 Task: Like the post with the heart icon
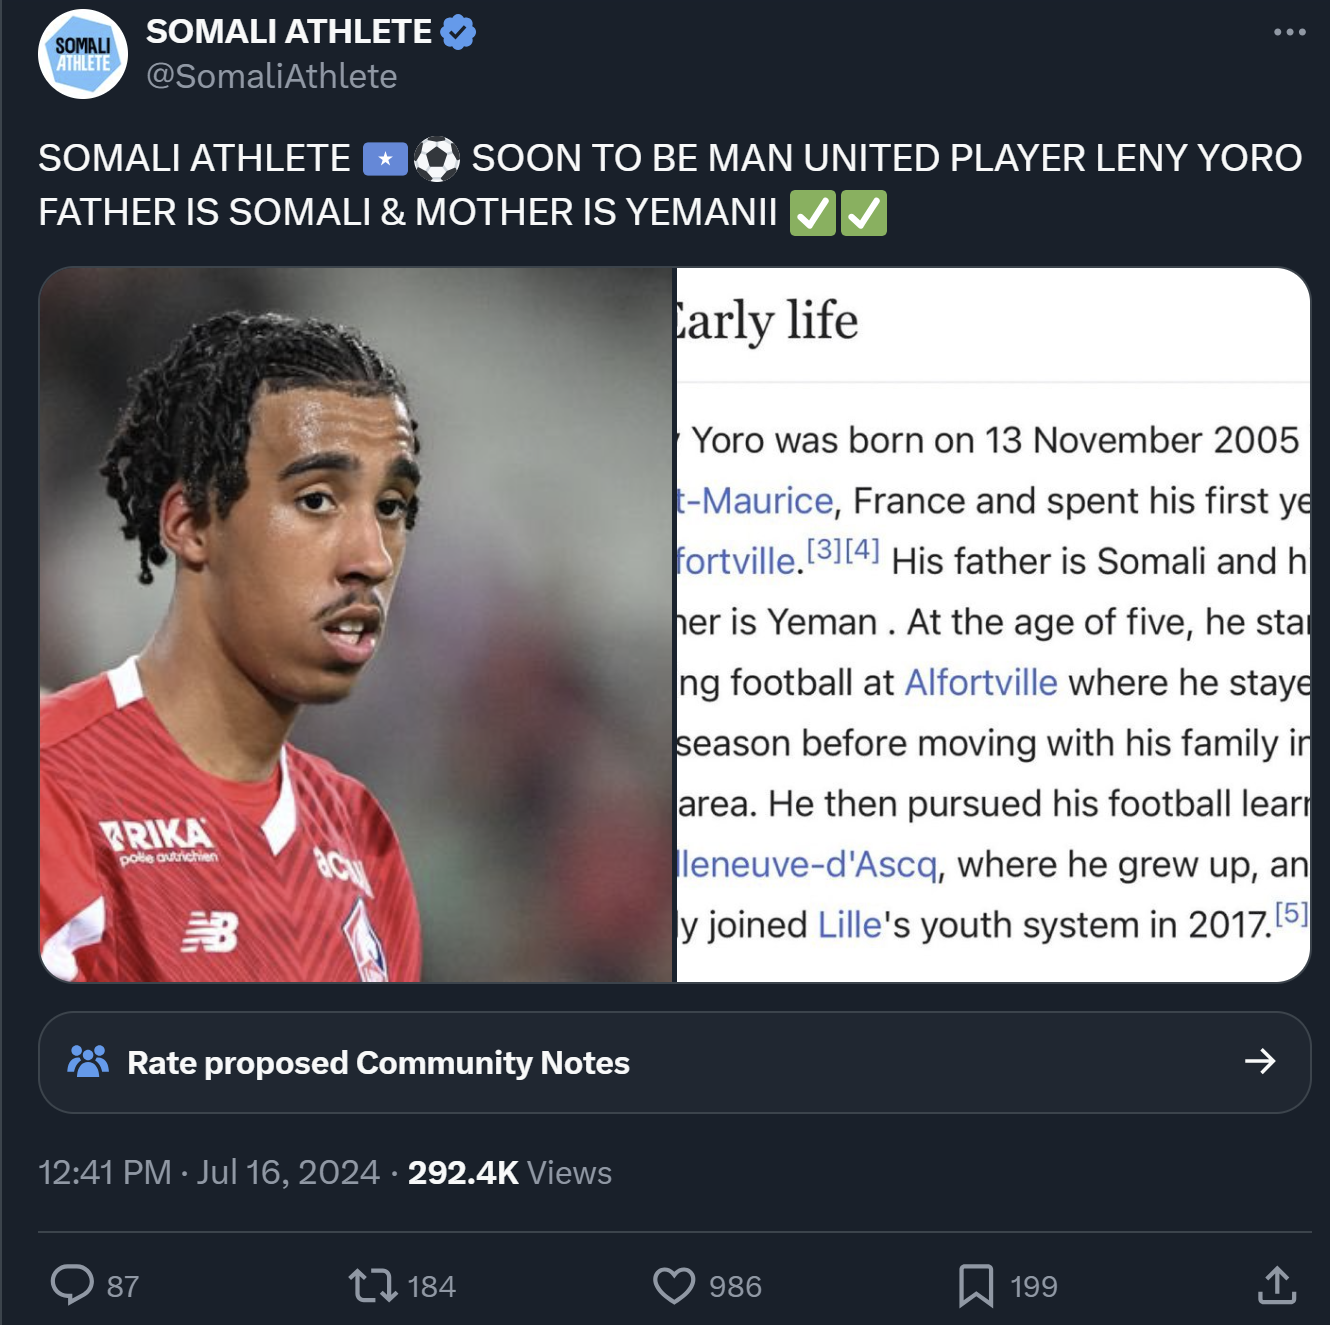click(674, 1285)
